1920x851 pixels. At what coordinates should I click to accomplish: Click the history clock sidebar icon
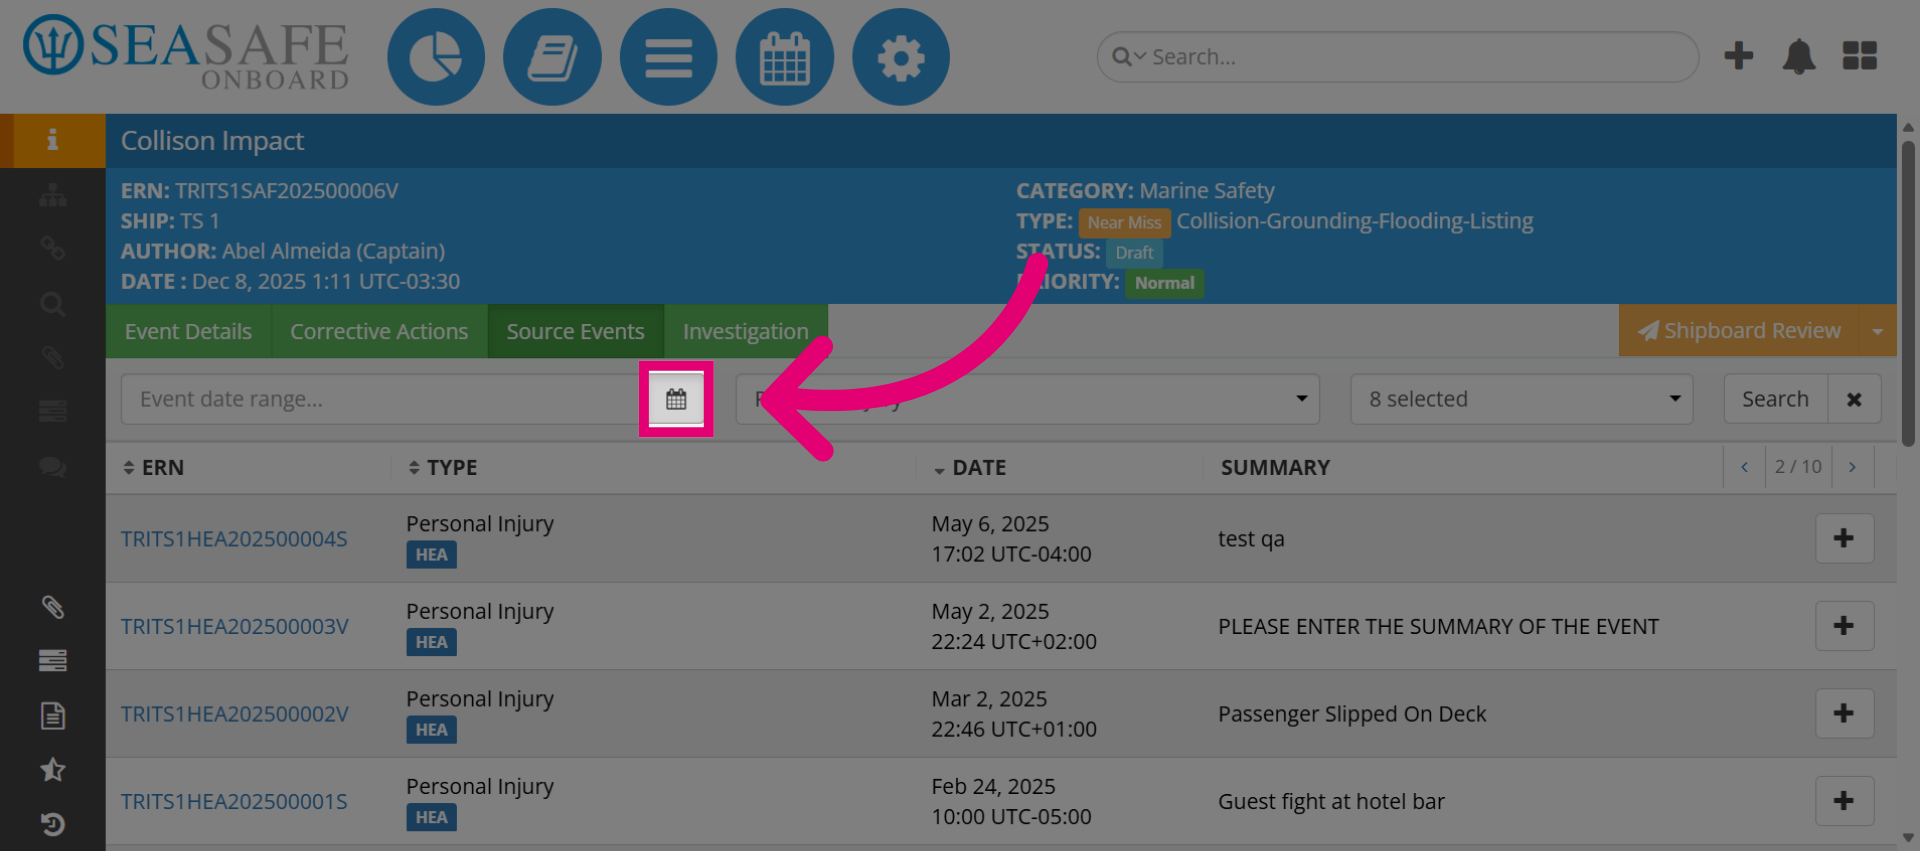click(52, 824)
